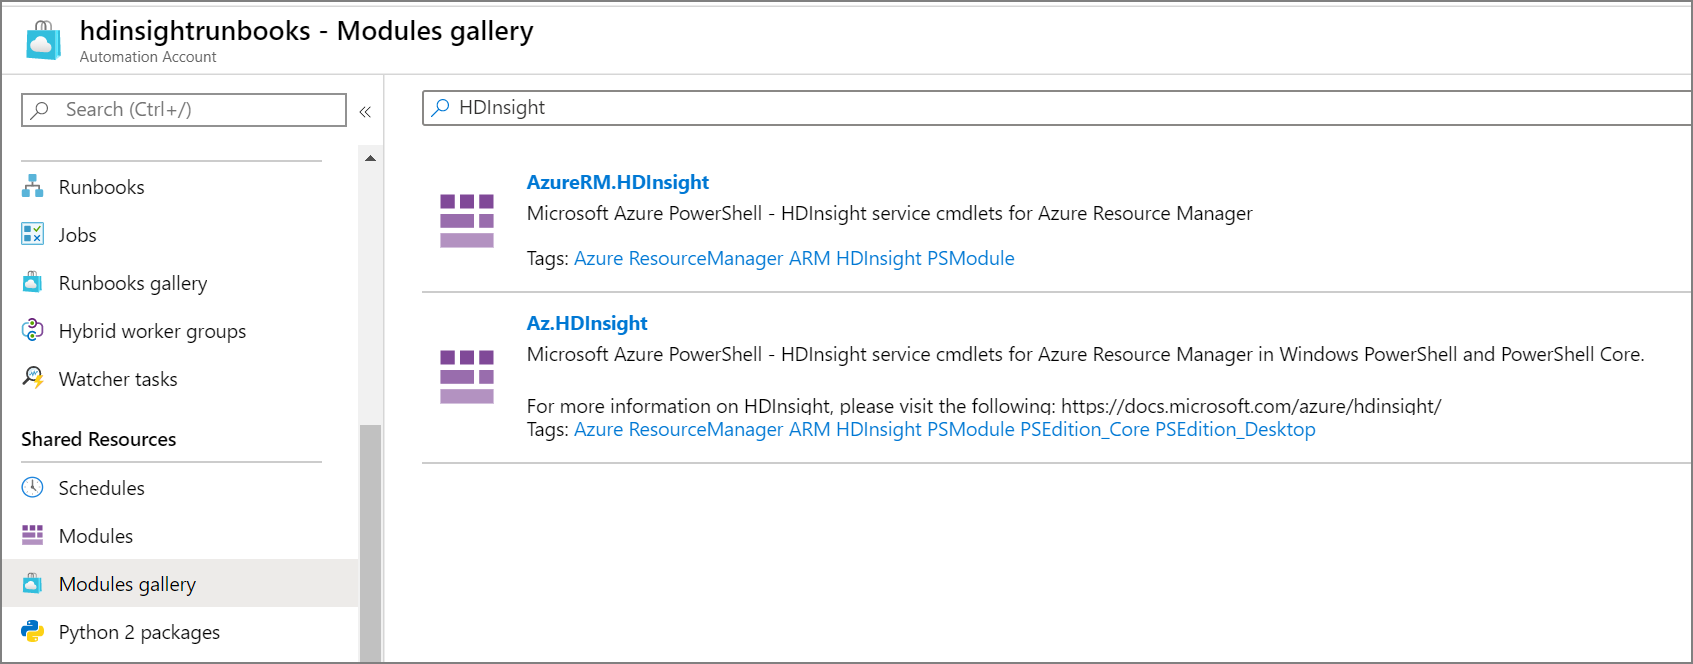This screenshot has height=664, width=1693.
Task: Click the sidebar scroll up arrow
Action: pyautogui.click(x=370, y=158)
